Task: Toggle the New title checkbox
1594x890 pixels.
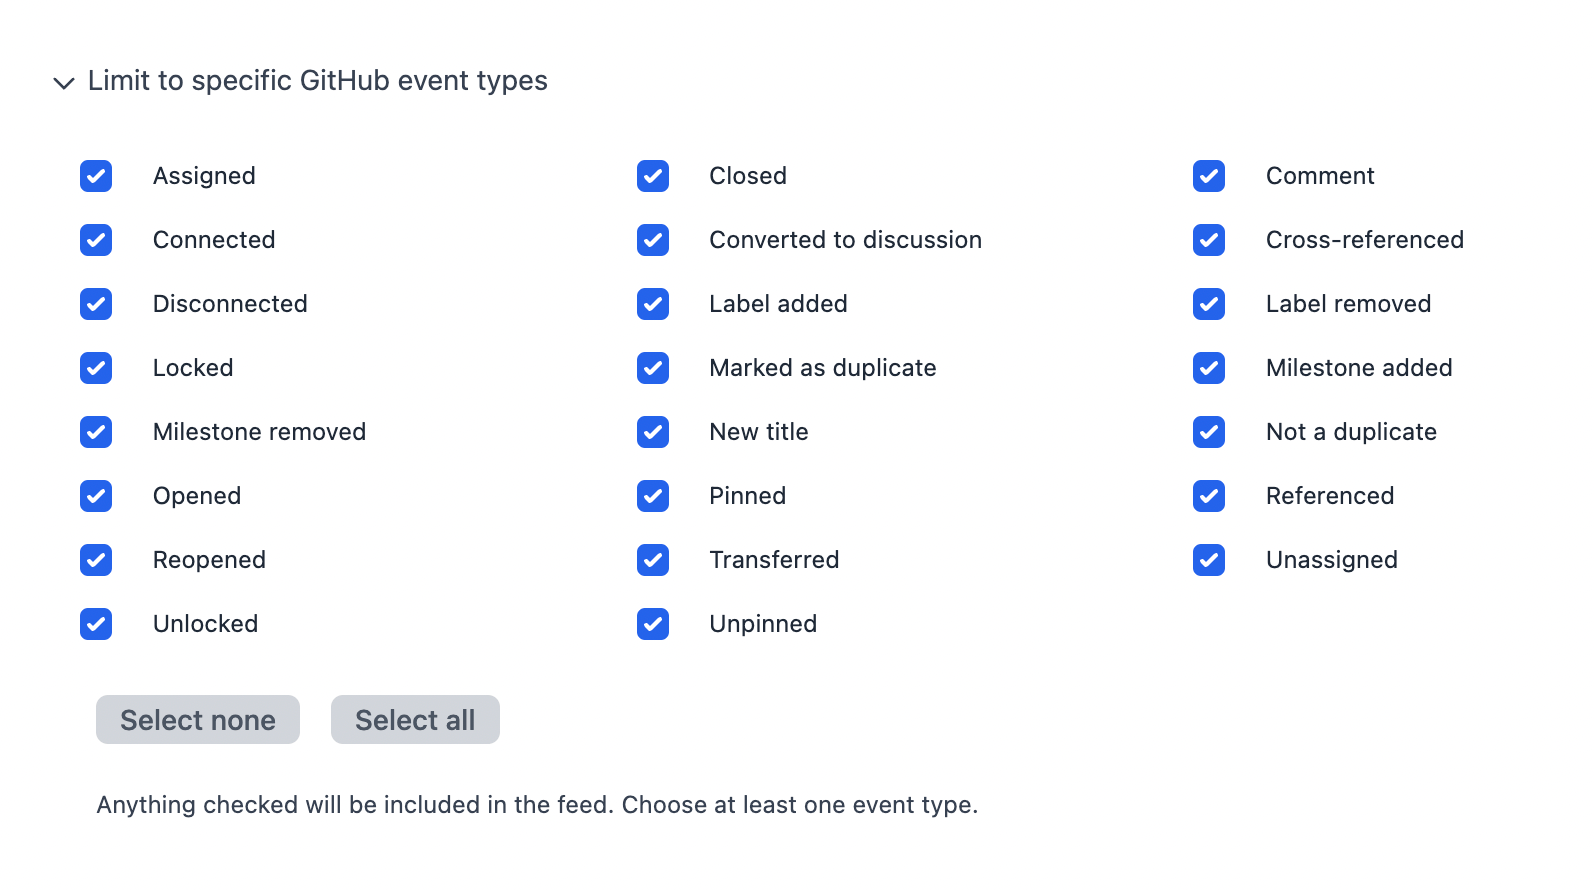Action: click(653, 432)
